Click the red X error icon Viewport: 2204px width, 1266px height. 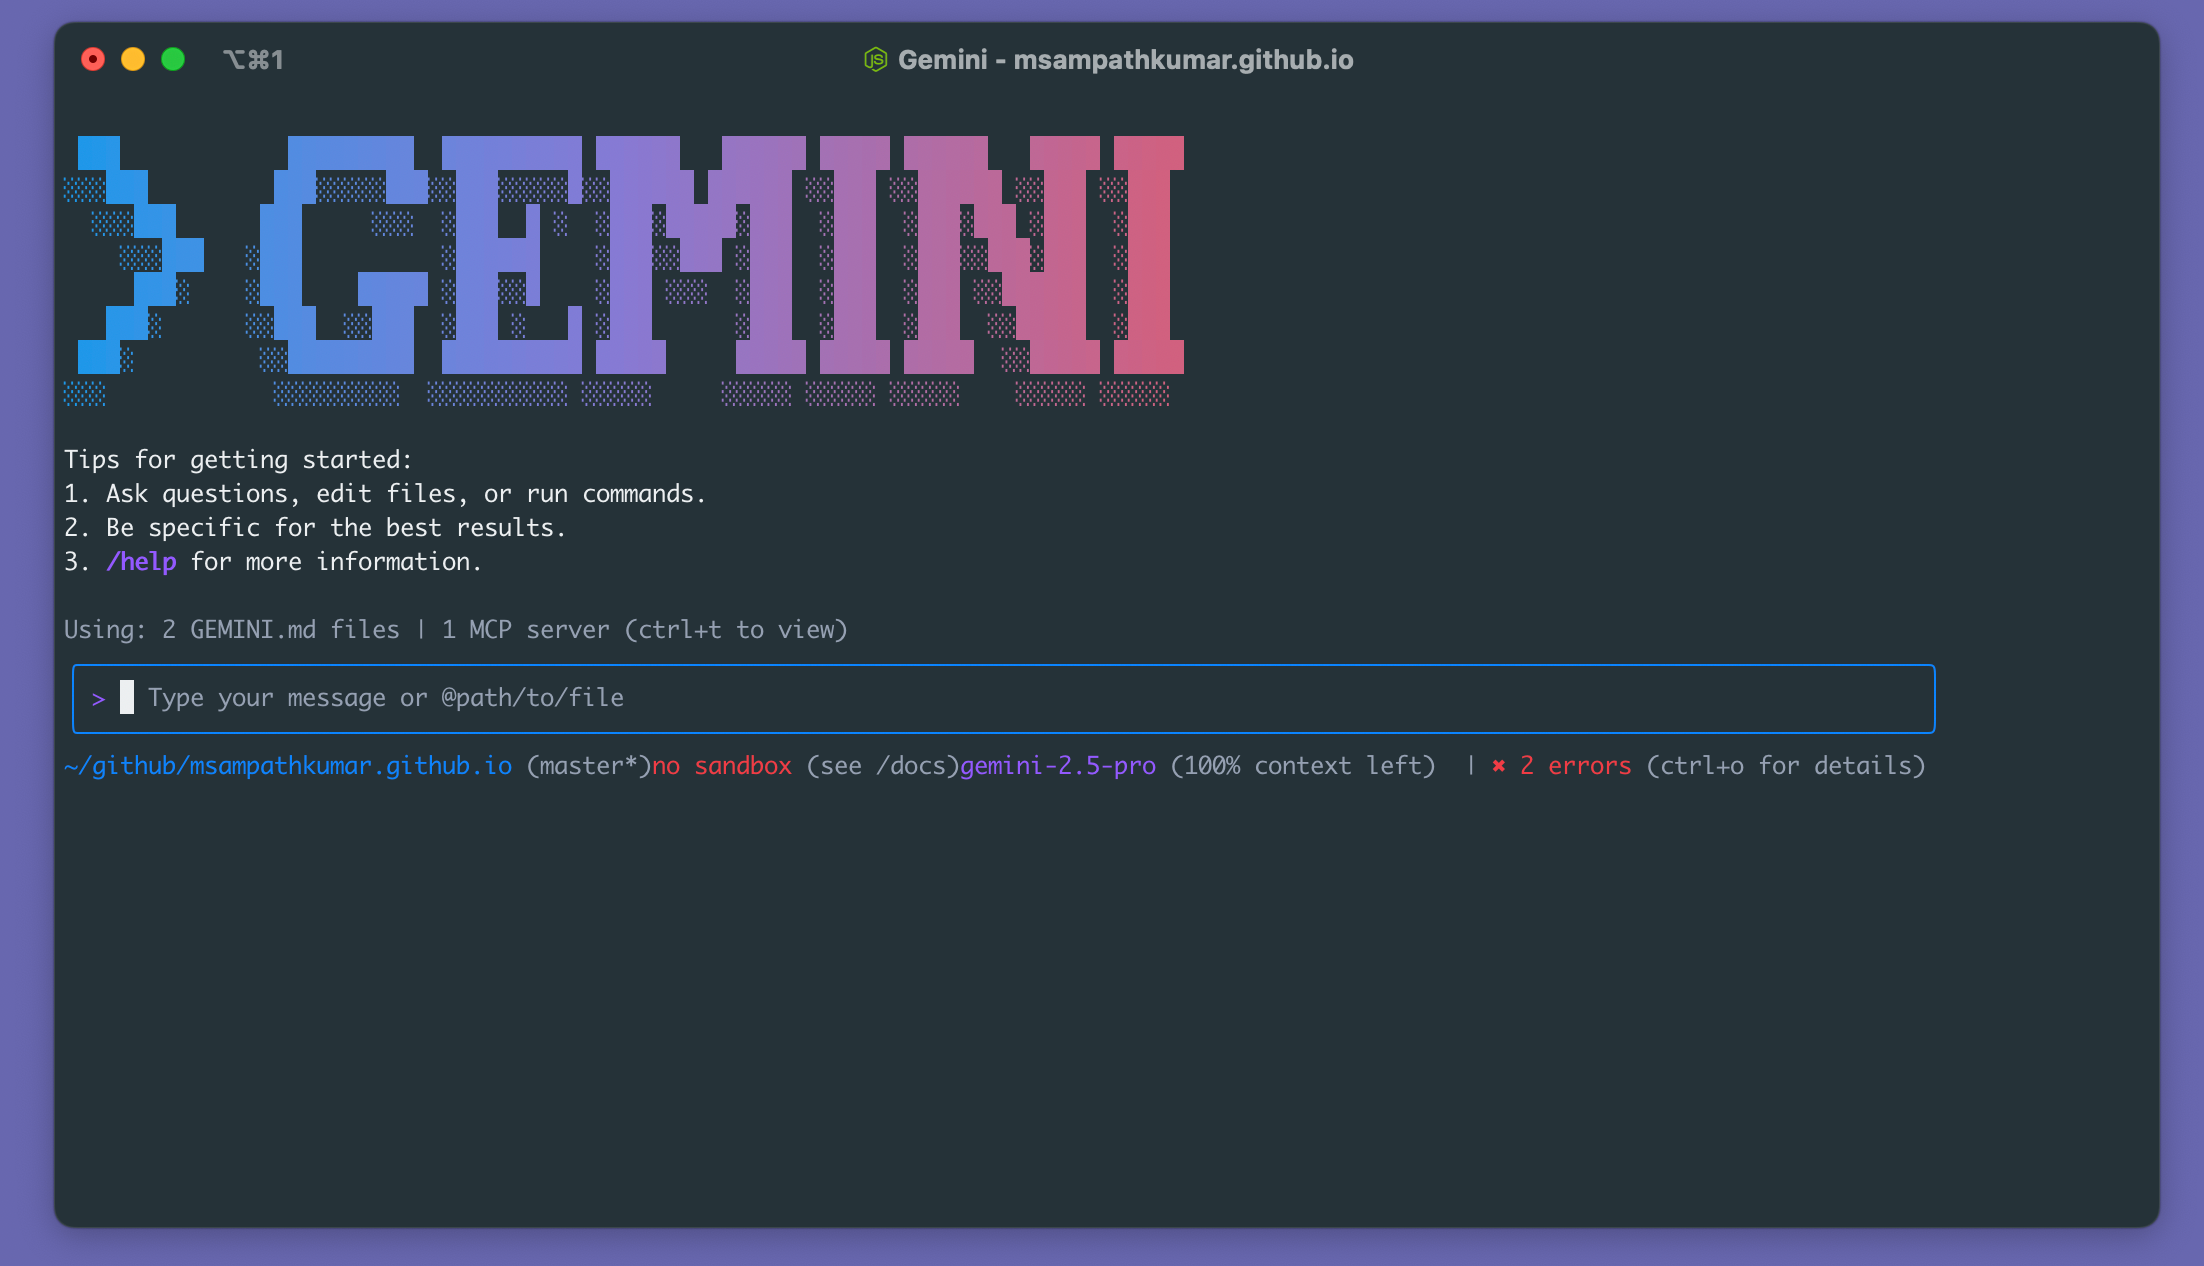coord(1498,766)
